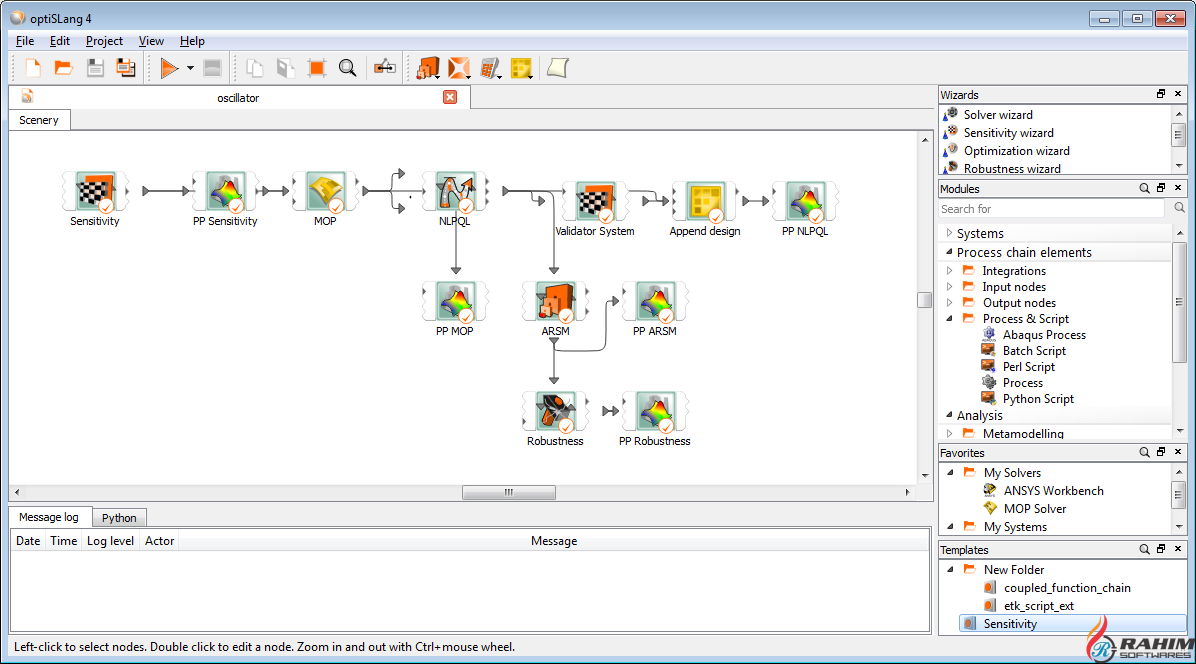The height and width of the screenshot is (664, 1196).
Task: Select the MOP node
Action: tap(325, 191)
